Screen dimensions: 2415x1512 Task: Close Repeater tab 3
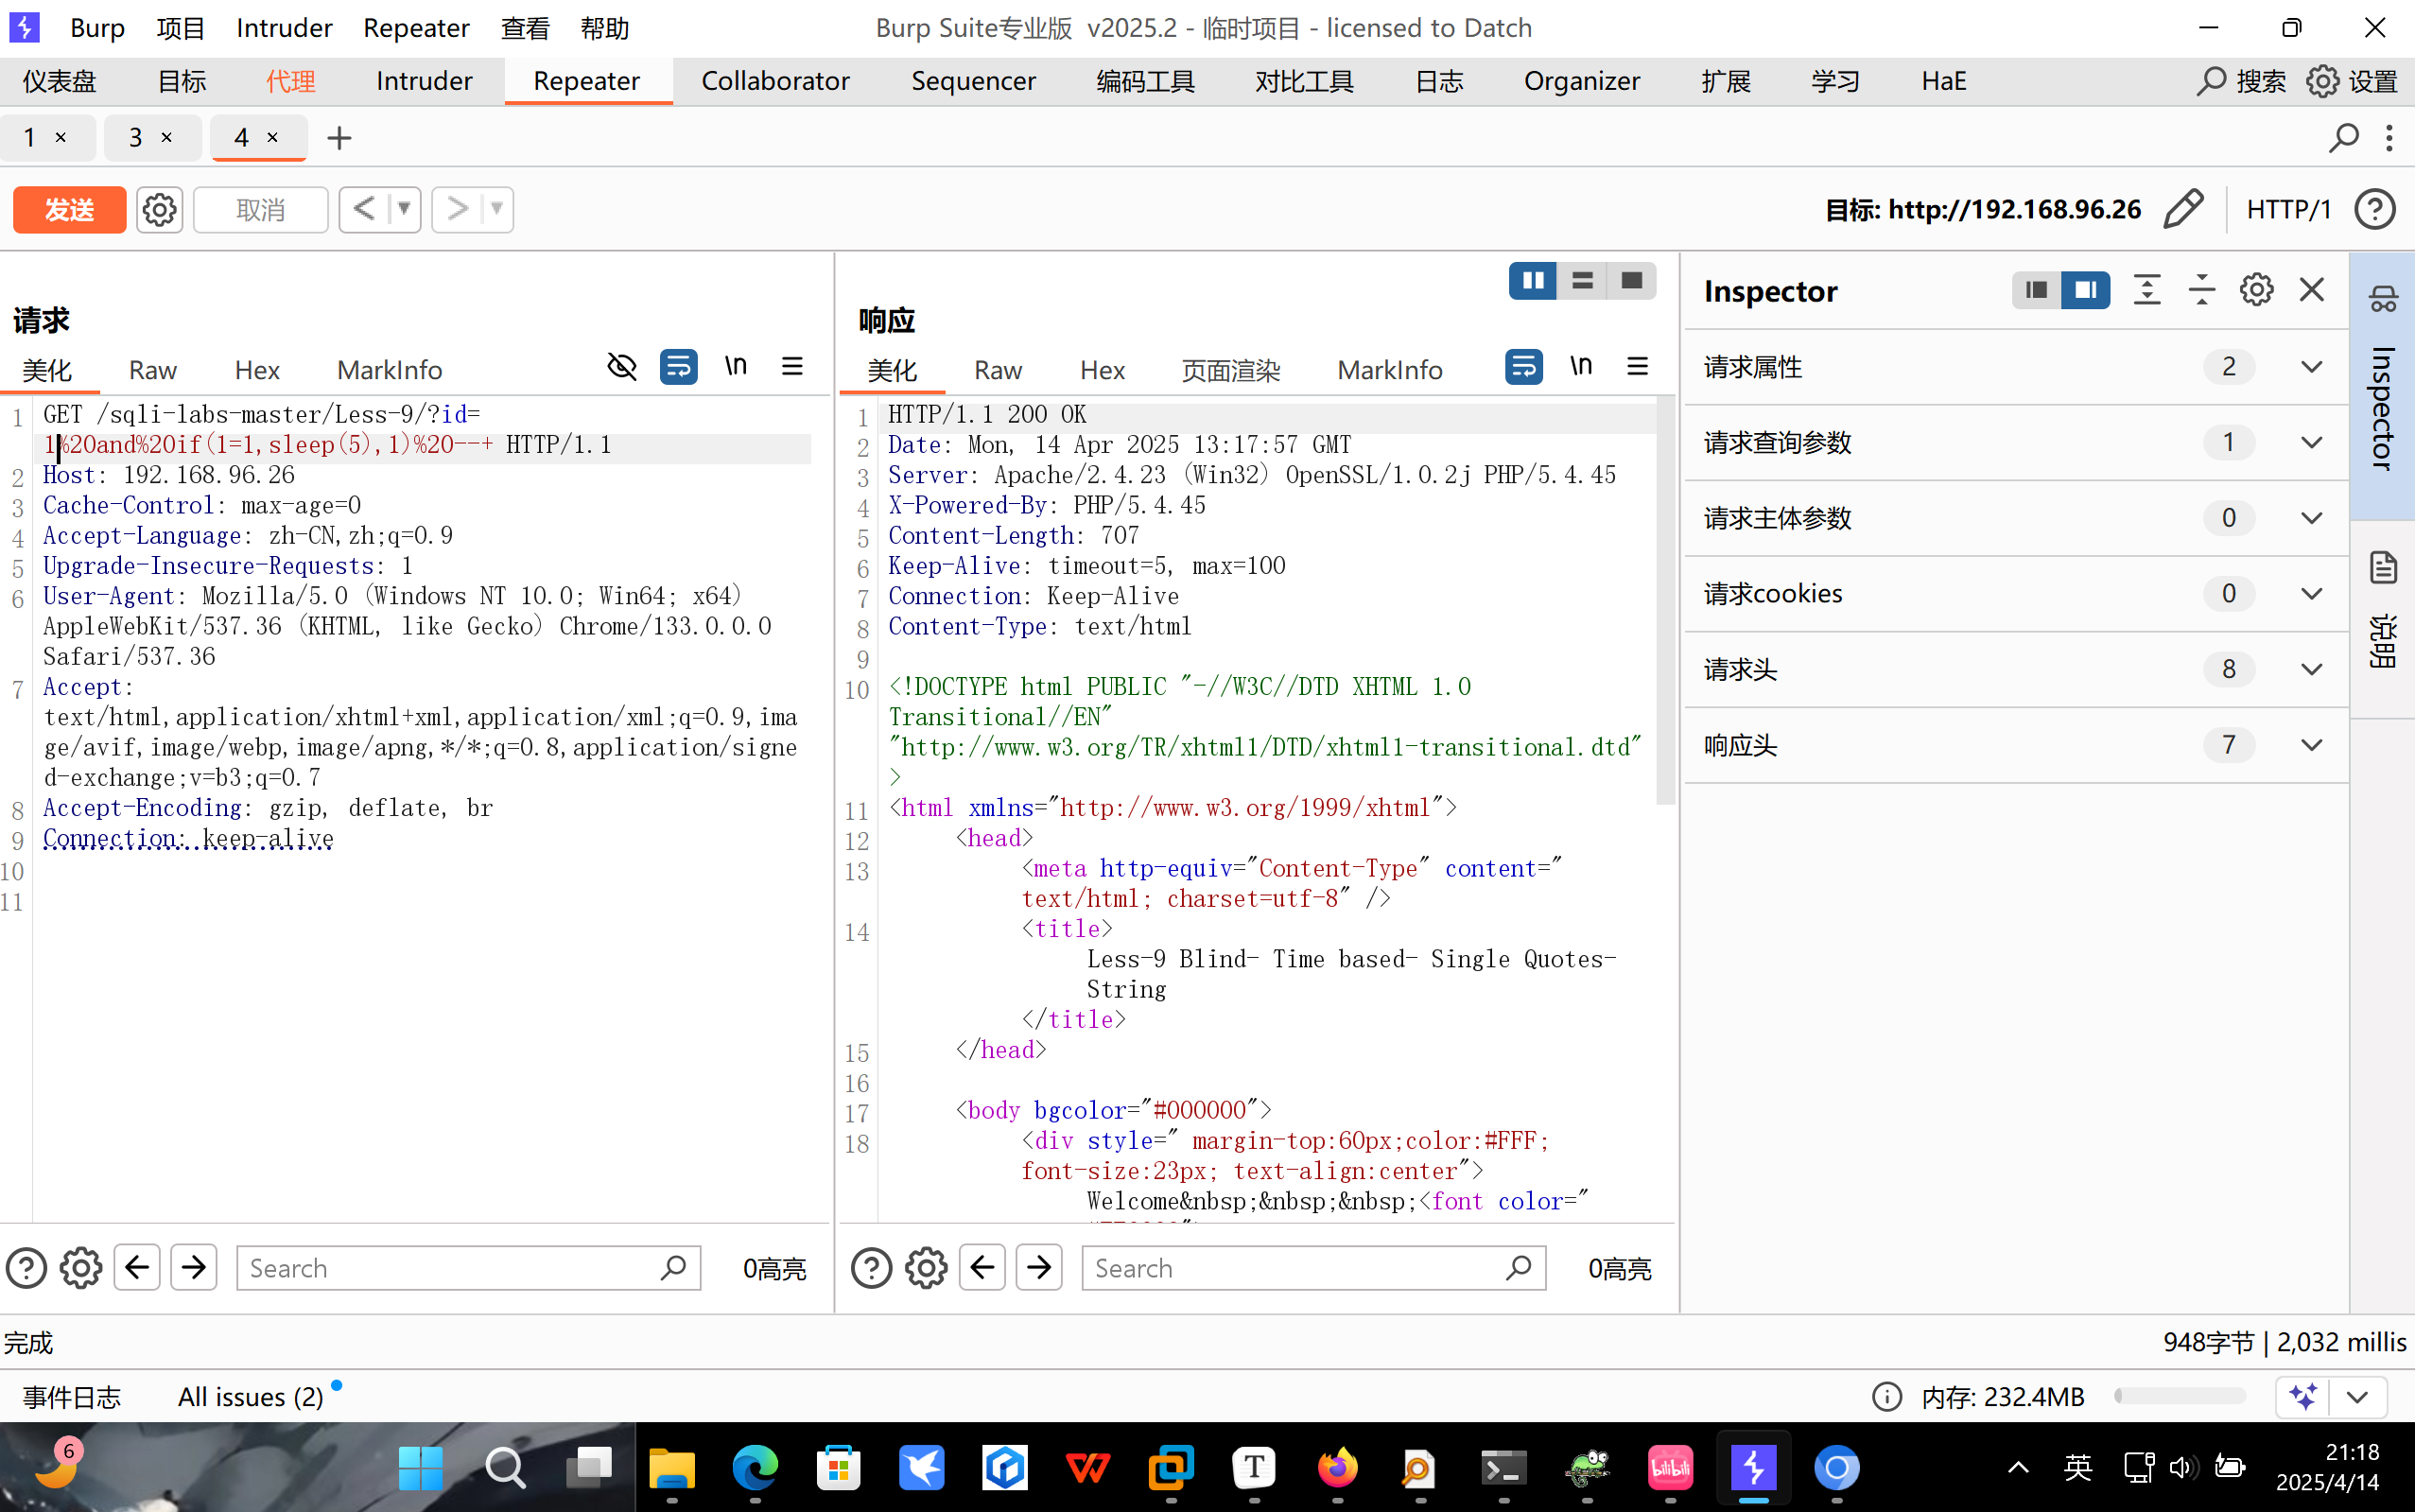(x=166, y=138)
